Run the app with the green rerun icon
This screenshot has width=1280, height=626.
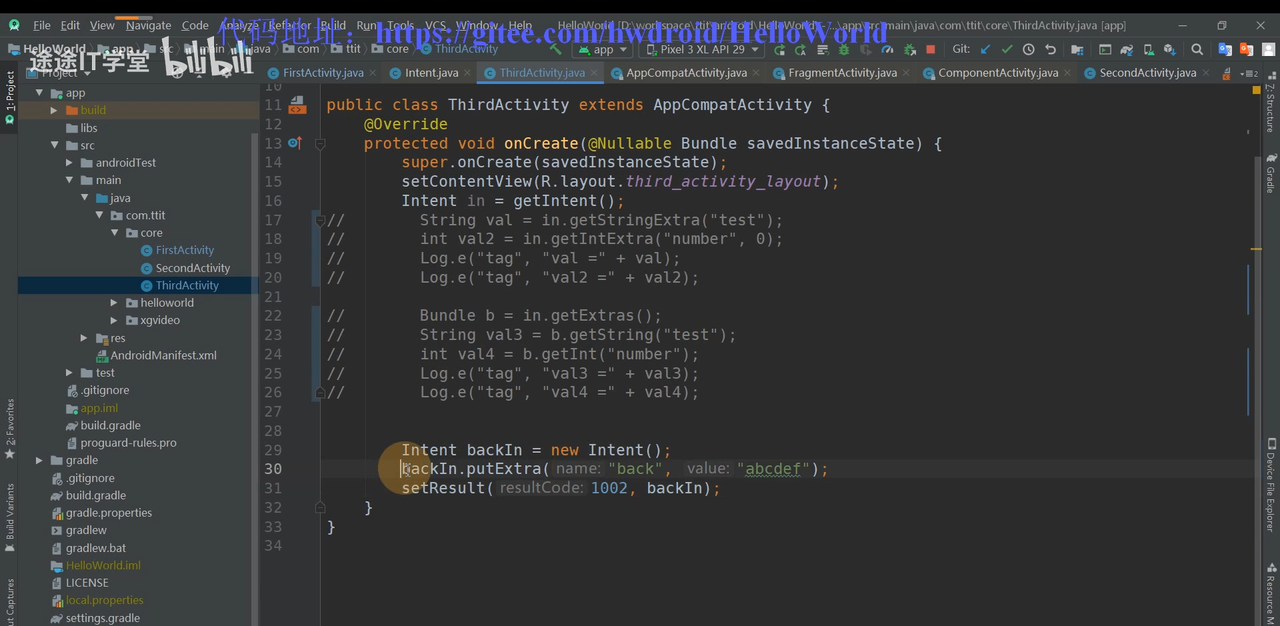[779, 49]
